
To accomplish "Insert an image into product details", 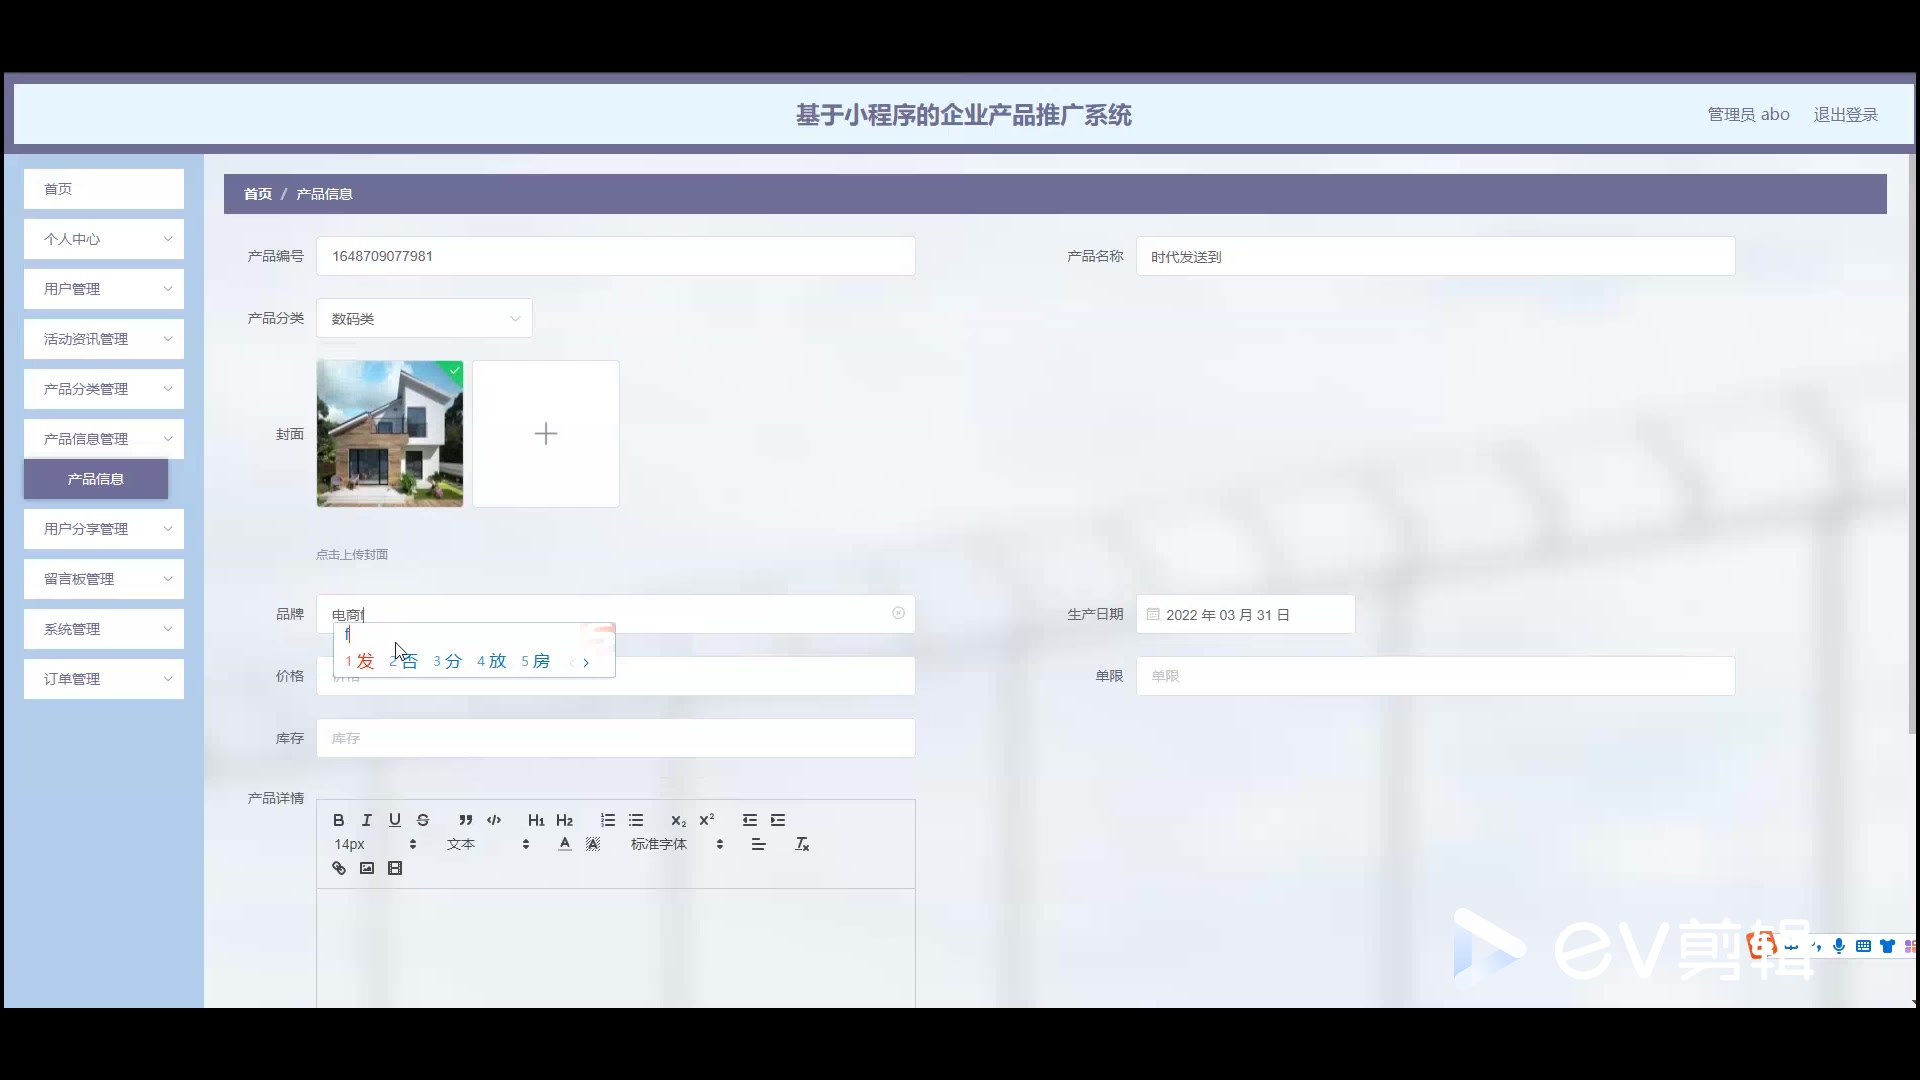I will [367, 868].
